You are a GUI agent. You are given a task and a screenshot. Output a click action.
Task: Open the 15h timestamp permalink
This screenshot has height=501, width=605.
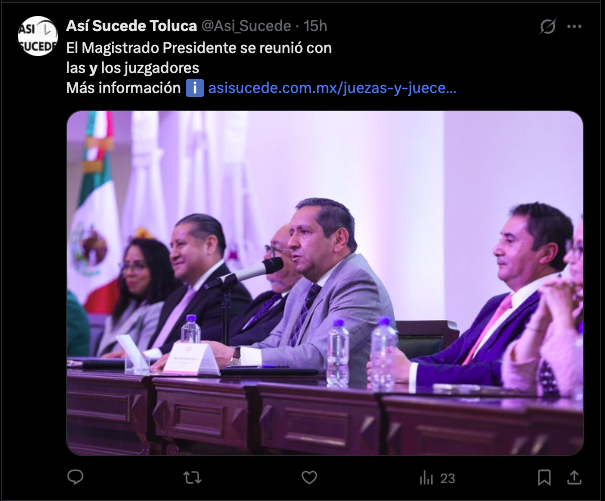[x=315, y=26]
